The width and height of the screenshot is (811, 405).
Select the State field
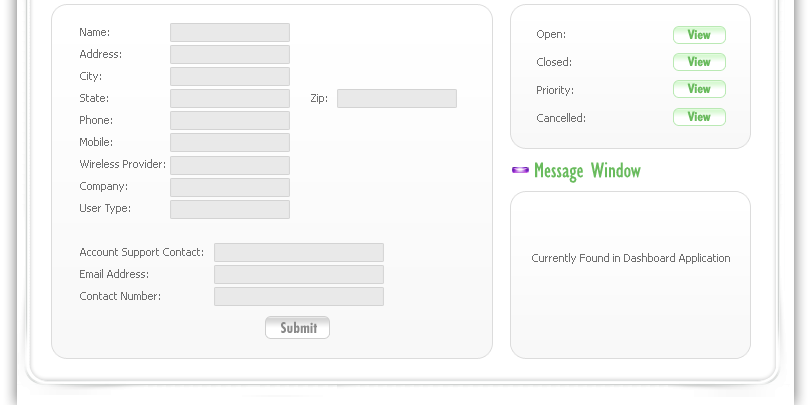point(230,98)
